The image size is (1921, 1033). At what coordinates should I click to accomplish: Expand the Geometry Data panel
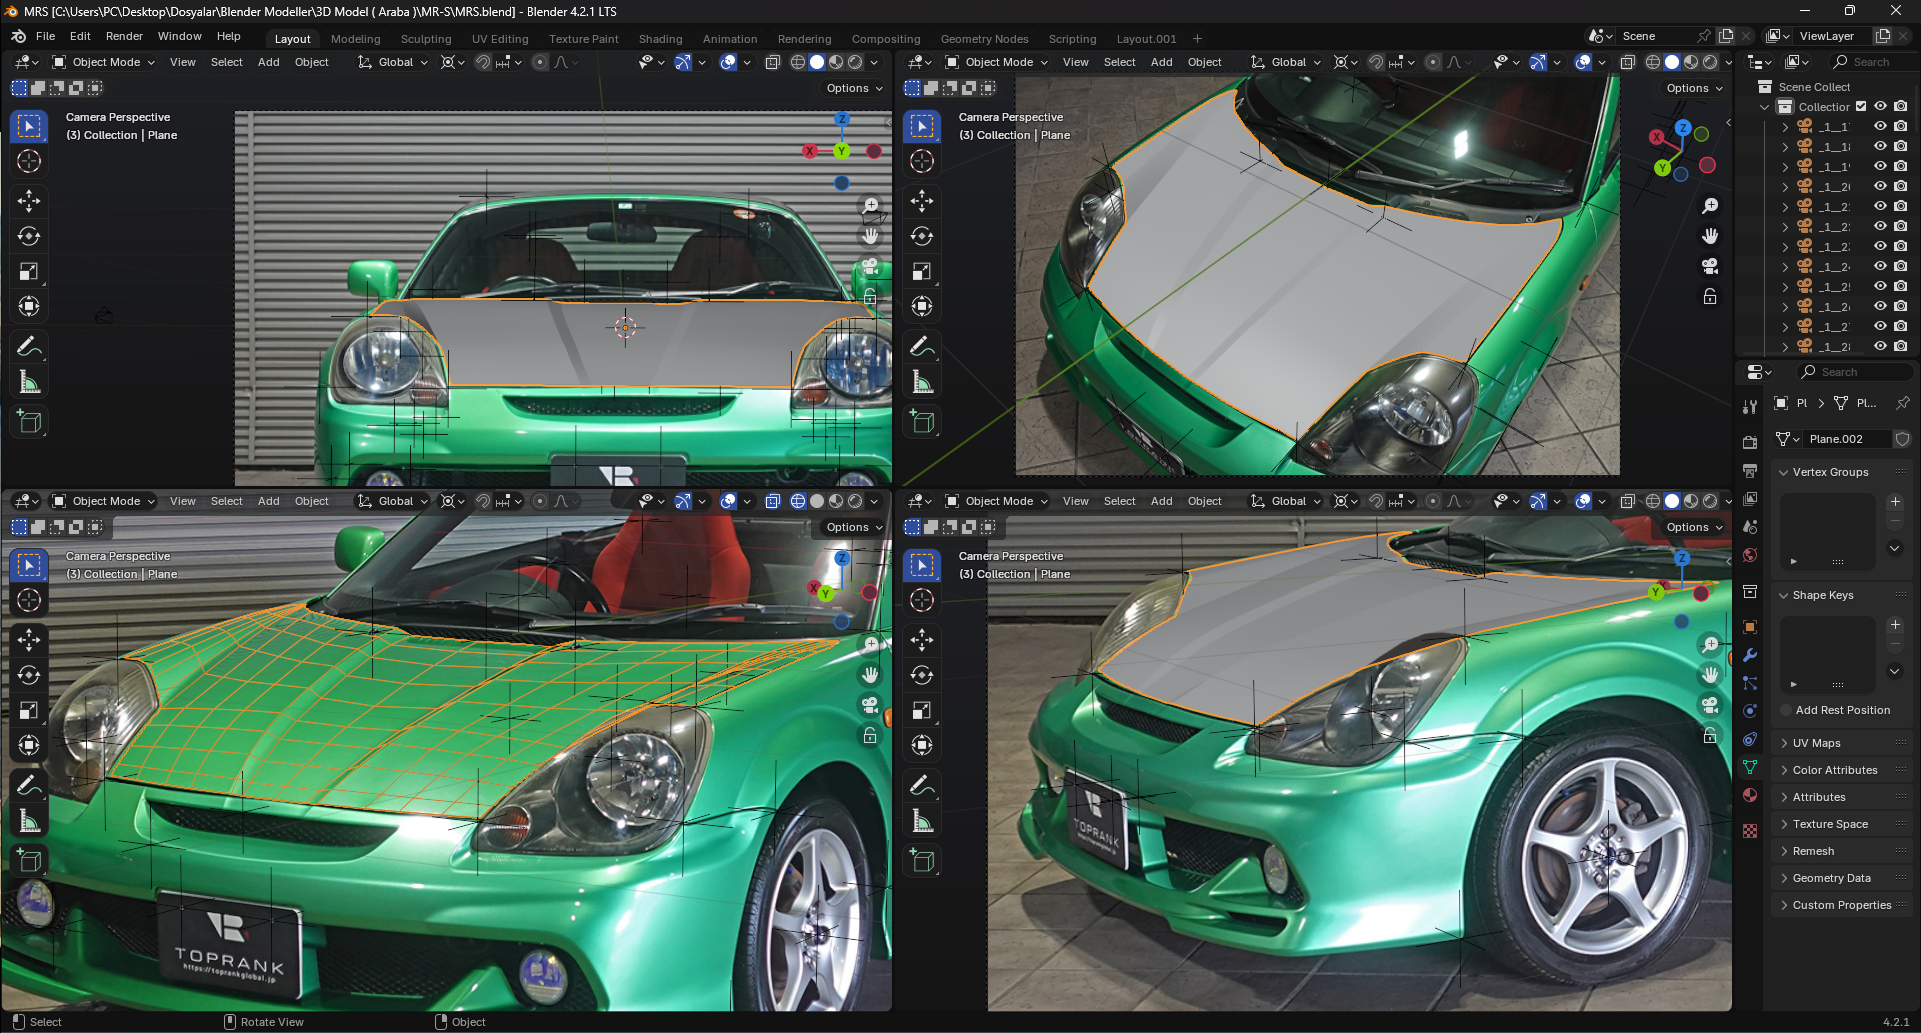(x=1831, y=878)
